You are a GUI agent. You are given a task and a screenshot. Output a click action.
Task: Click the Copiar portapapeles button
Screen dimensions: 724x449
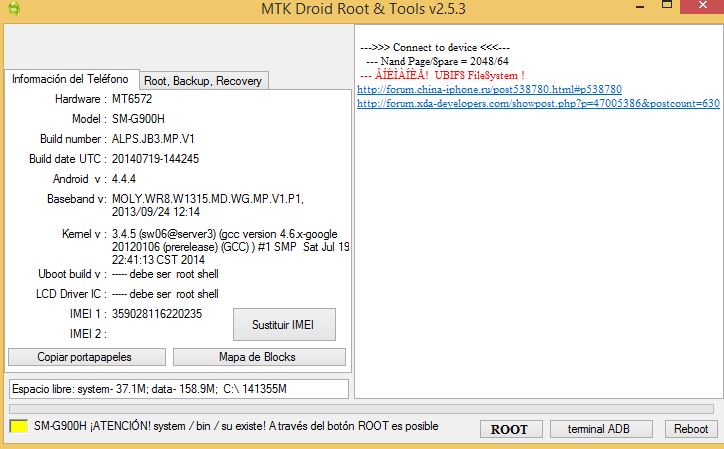pos(85,357)
